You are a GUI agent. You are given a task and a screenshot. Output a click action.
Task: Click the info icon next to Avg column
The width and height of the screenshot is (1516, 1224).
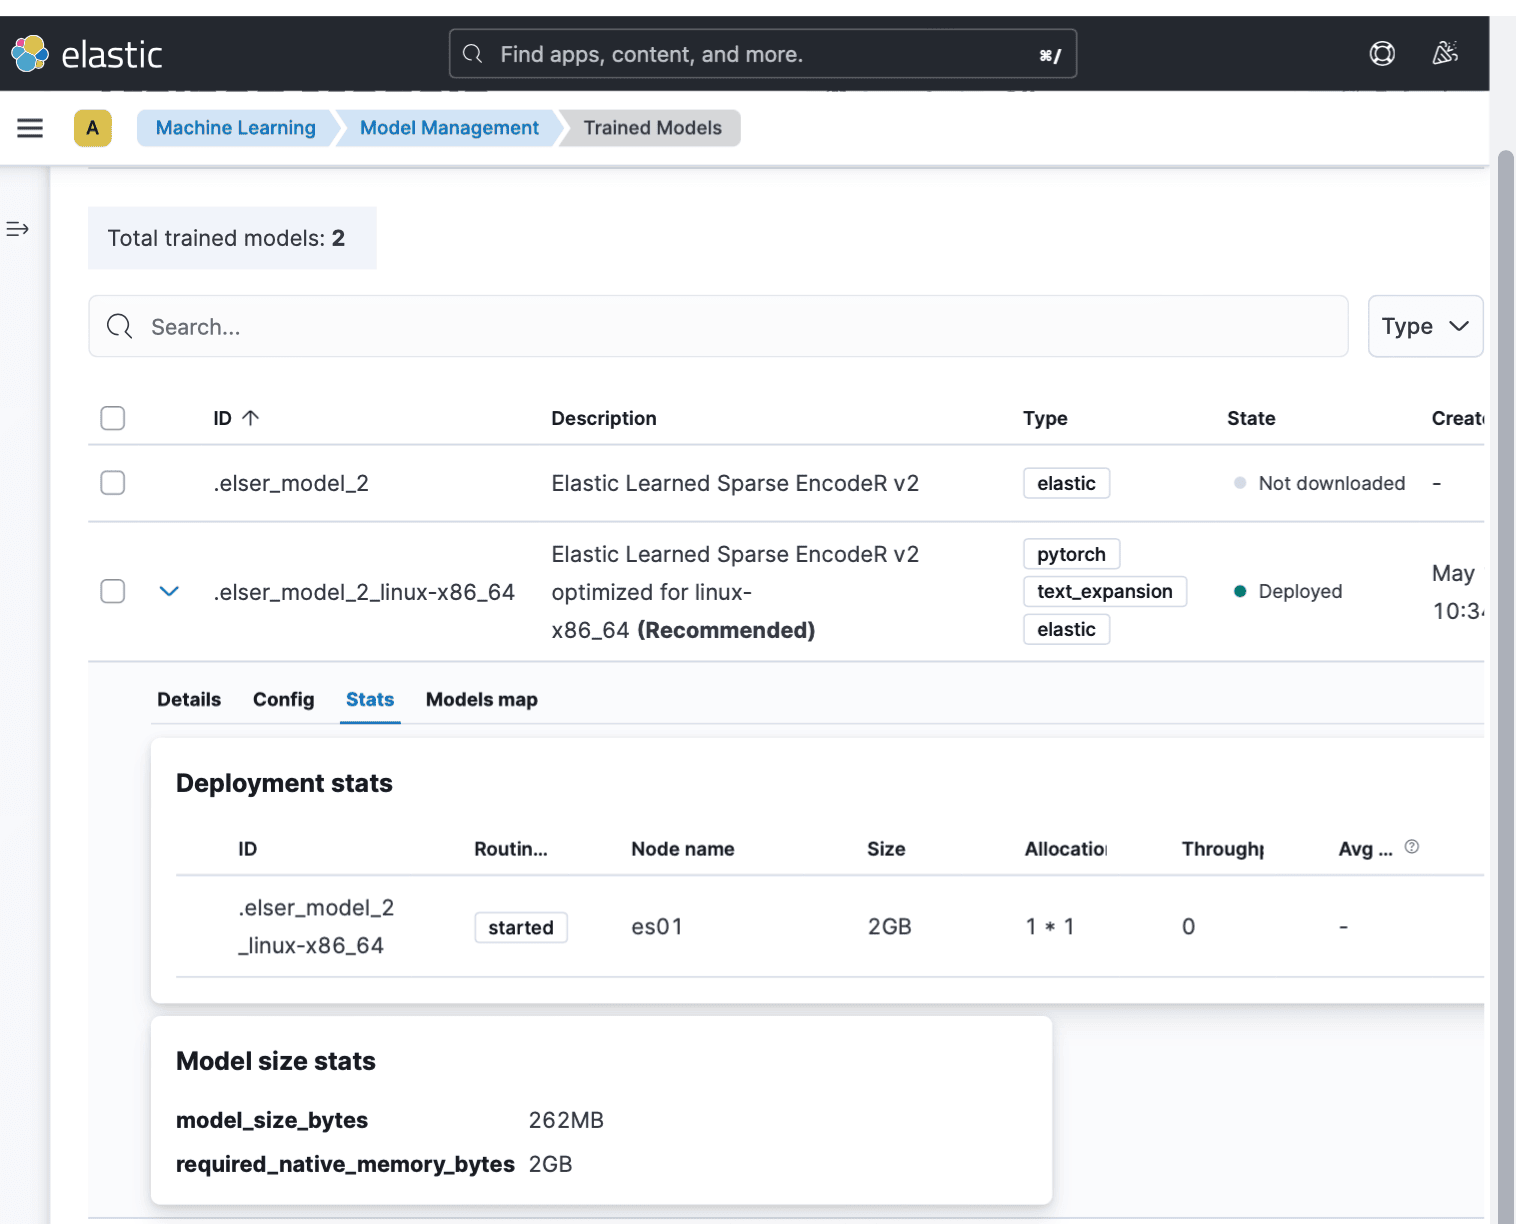pyautogui.click(x=1412, y=847)
